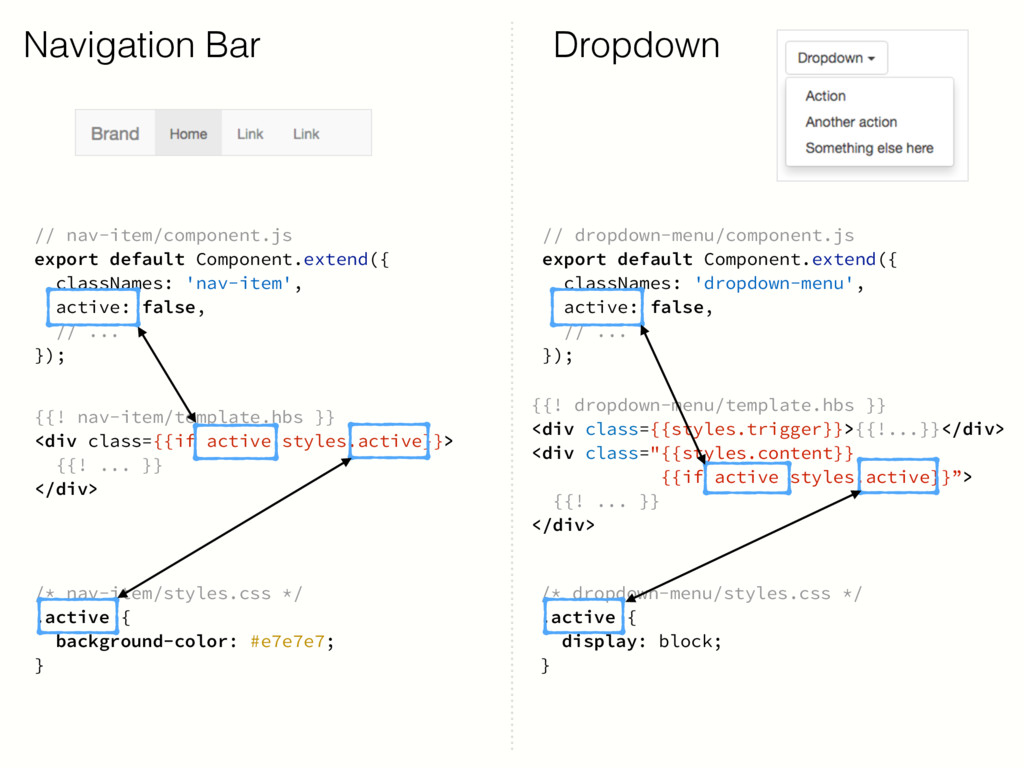Click the #e7e7e7 color value
This screenshot has height=768, width=1024.
tap(287, 641)
